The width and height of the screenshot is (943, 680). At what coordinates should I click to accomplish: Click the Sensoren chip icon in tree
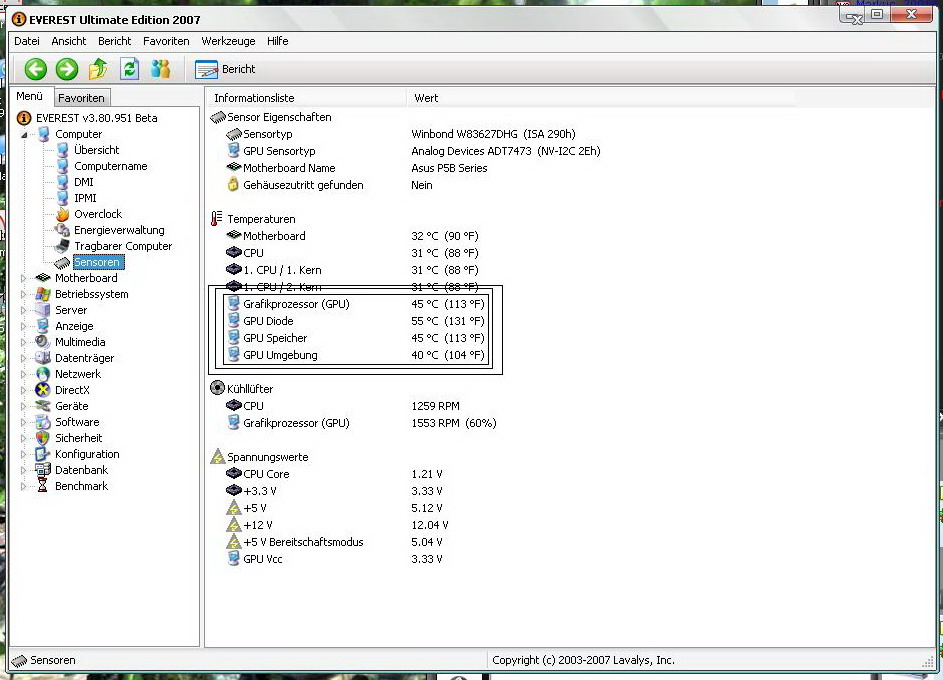coord(63,263)
